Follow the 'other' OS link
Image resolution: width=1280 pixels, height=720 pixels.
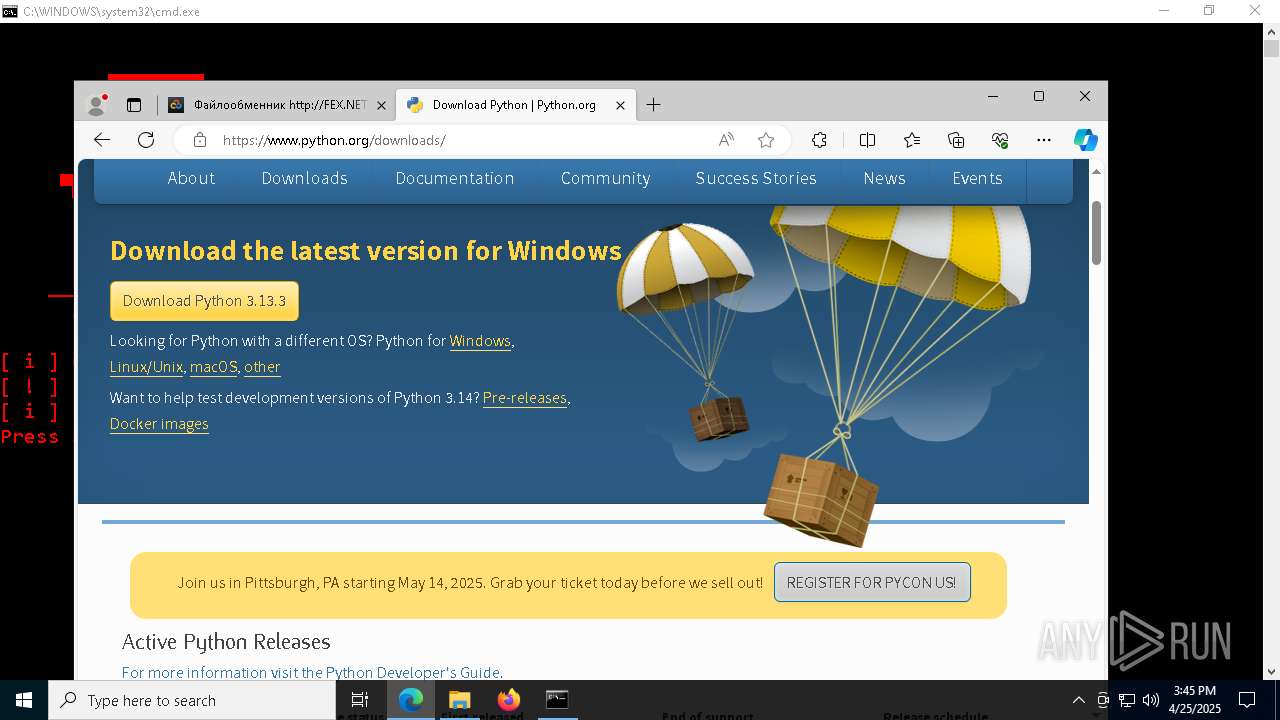[x=262, y=367]
